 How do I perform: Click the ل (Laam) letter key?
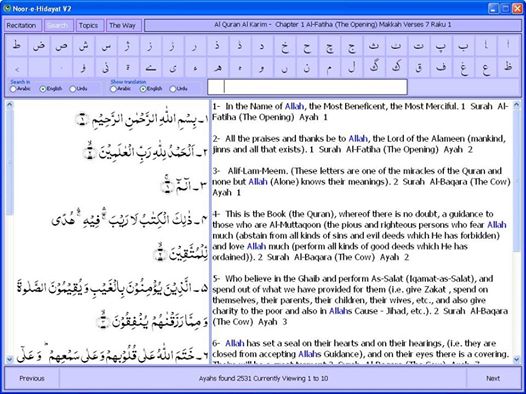(351, 67)
